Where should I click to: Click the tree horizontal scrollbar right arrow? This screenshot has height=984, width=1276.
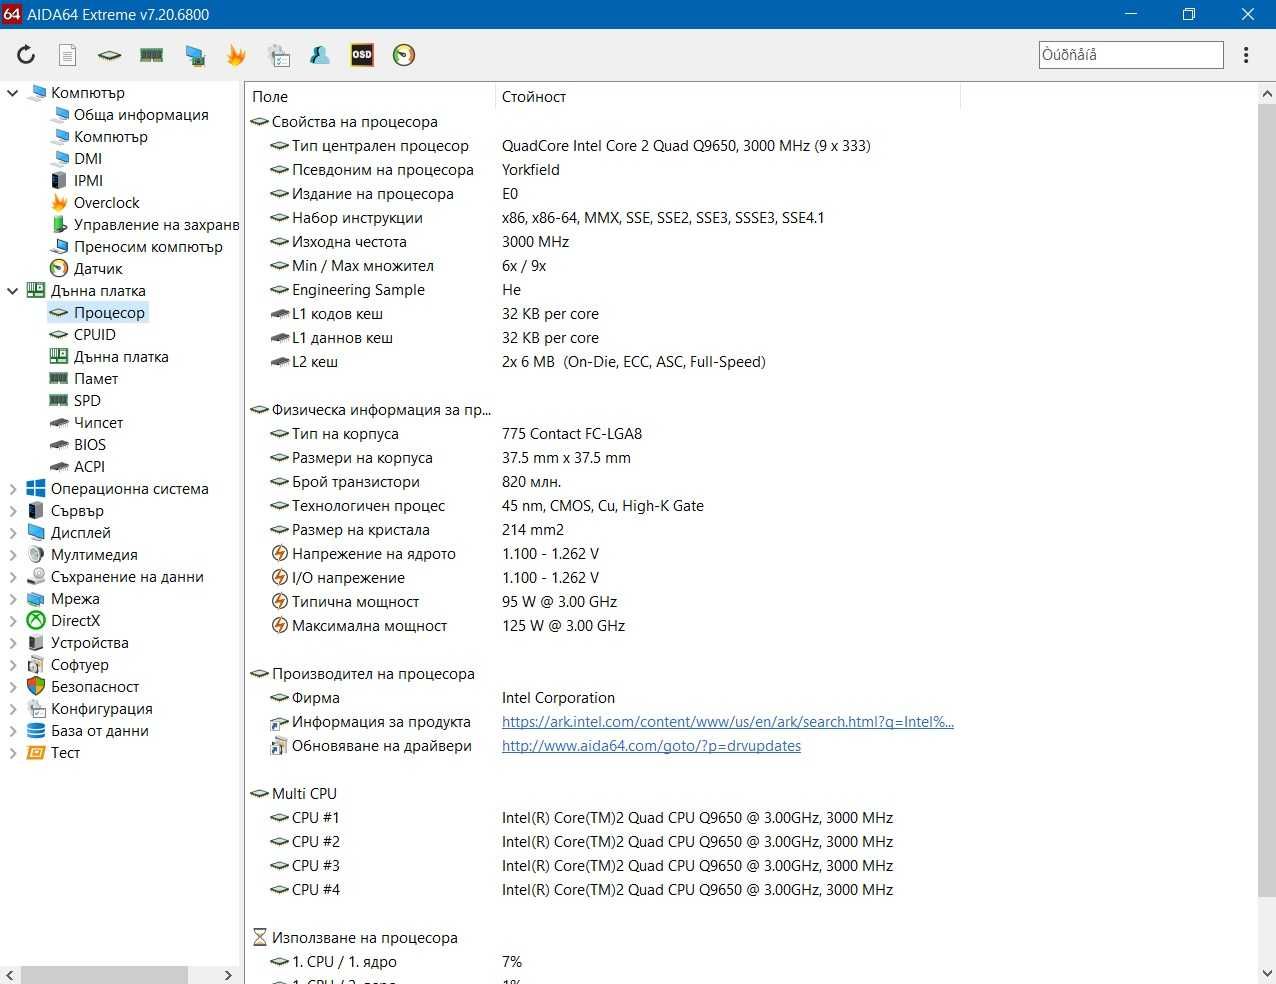pos(228,975)
